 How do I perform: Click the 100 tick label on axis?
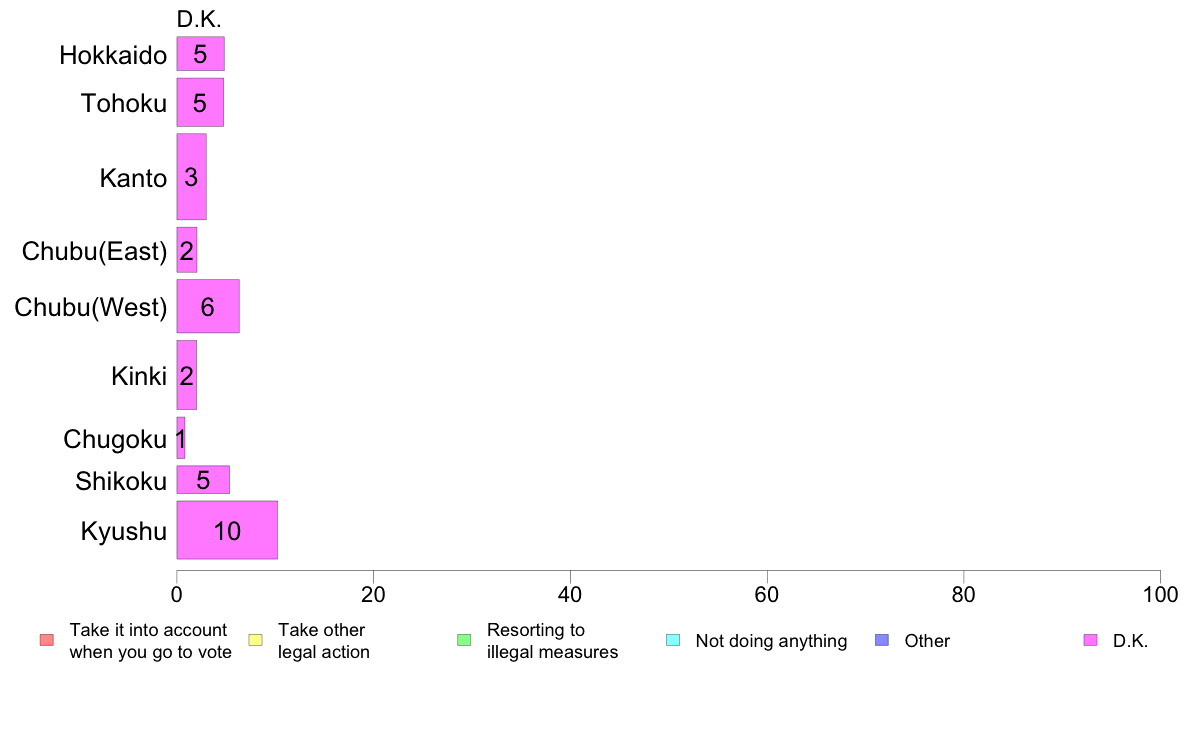pyautogui.click(x=1160, y=595)
